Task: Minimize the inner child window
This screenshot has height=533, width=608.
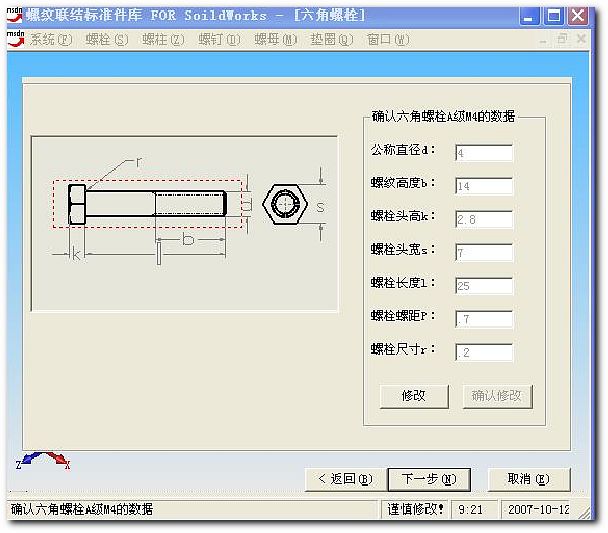Action: pyautogui.click(x=543, y=40)
